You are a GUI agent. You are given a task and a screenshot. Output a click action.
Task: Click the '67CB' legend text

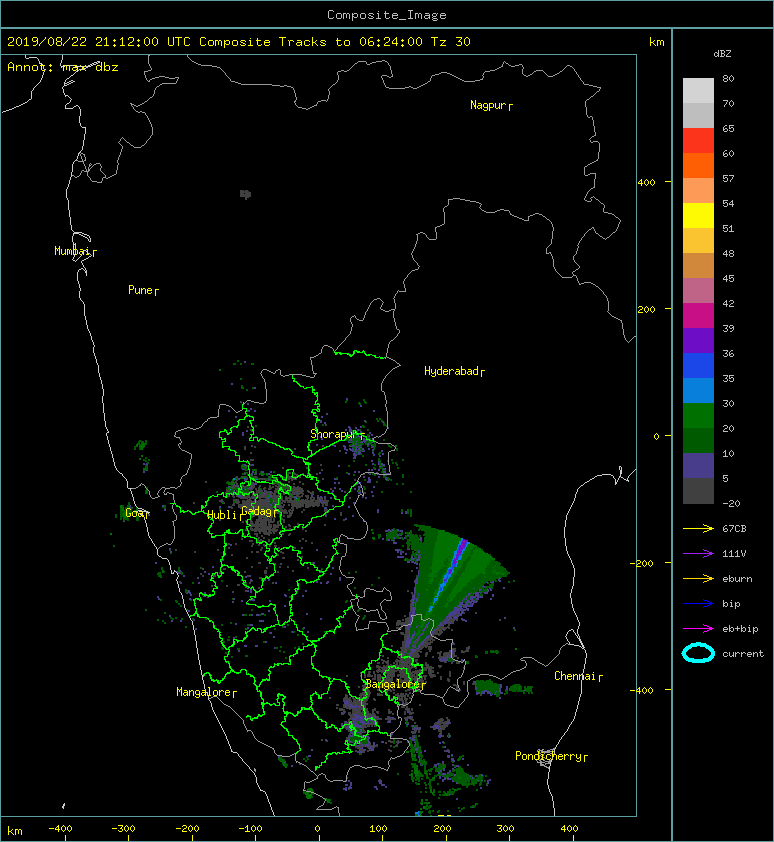pos(734,528)
